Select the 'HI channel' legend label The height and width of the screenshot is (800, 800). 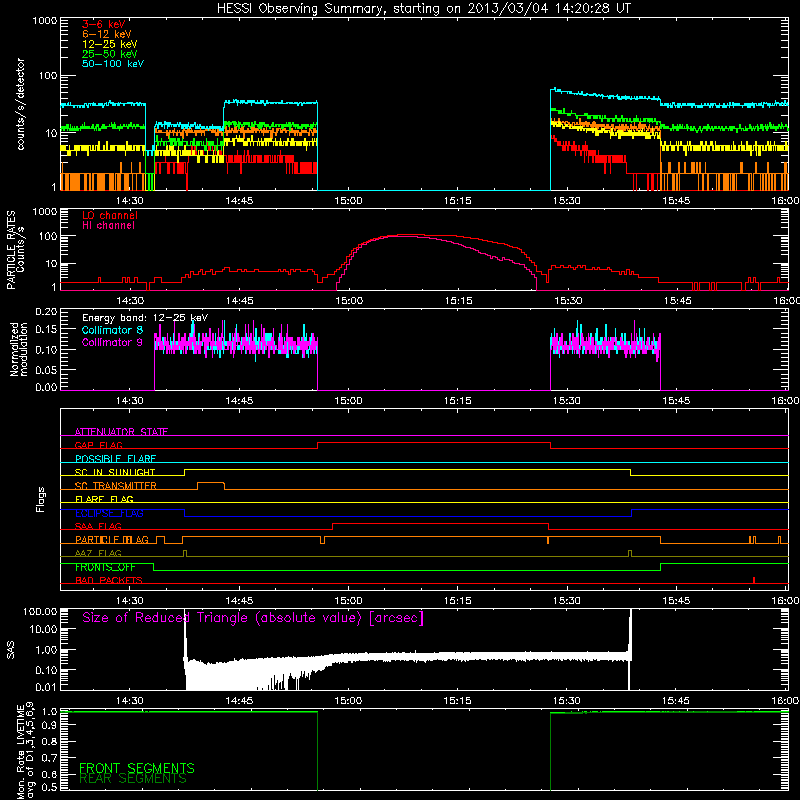108,226
